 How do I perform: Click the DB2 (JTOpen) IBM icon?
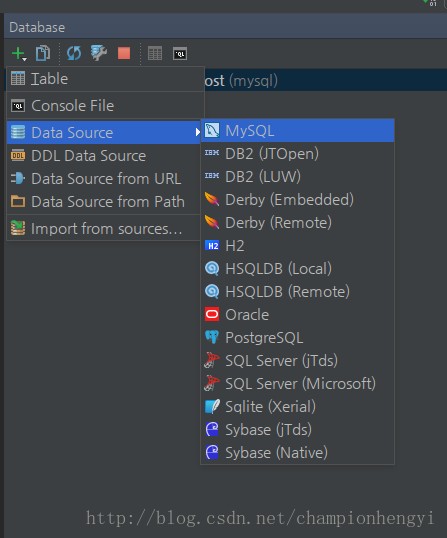coord(212,153)
